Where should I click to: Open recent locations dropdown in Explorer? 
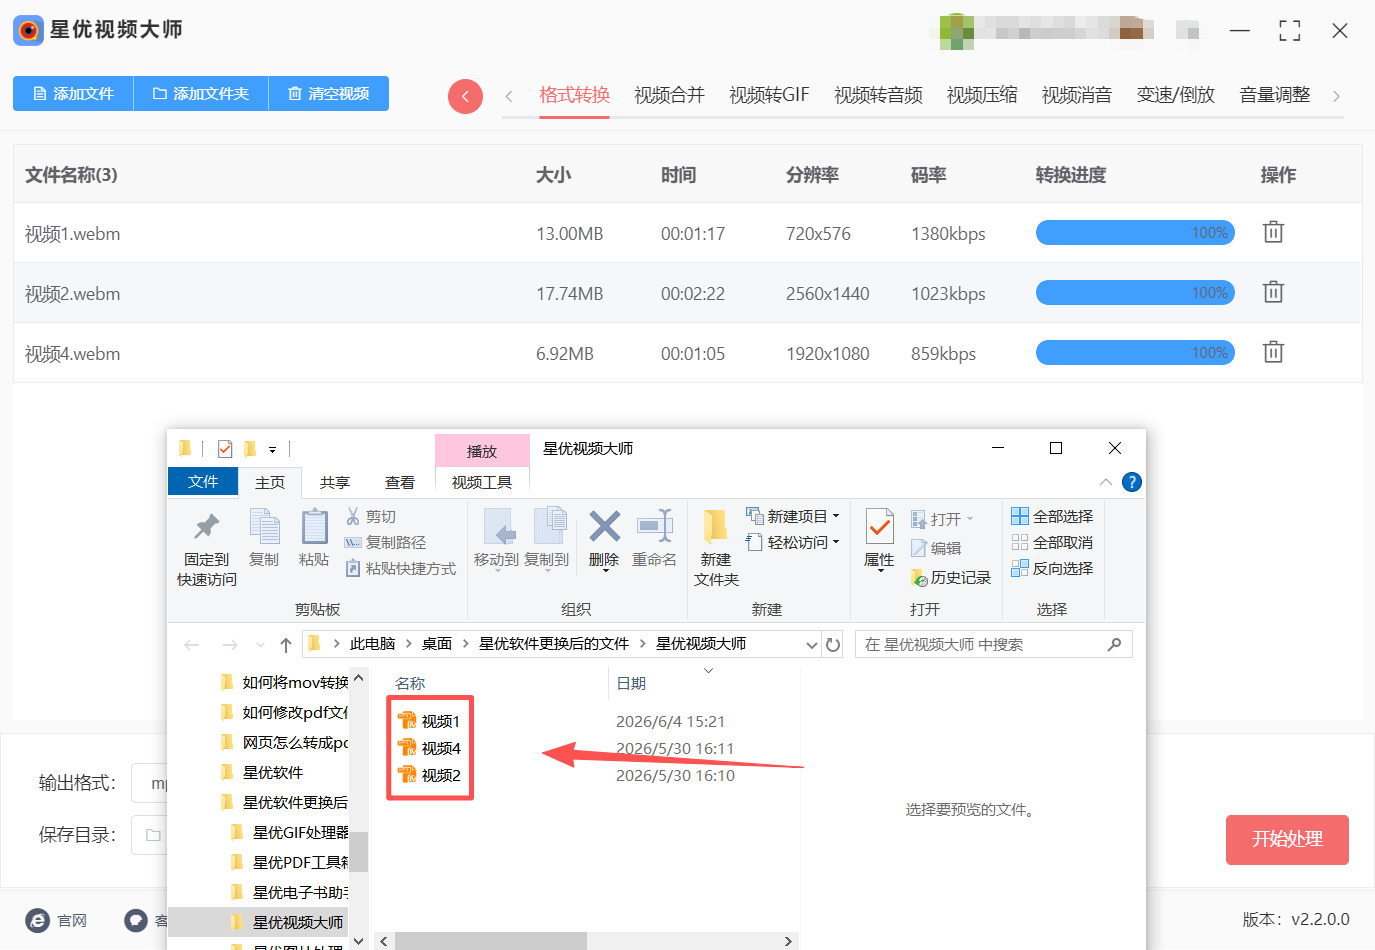coord(260,645)
